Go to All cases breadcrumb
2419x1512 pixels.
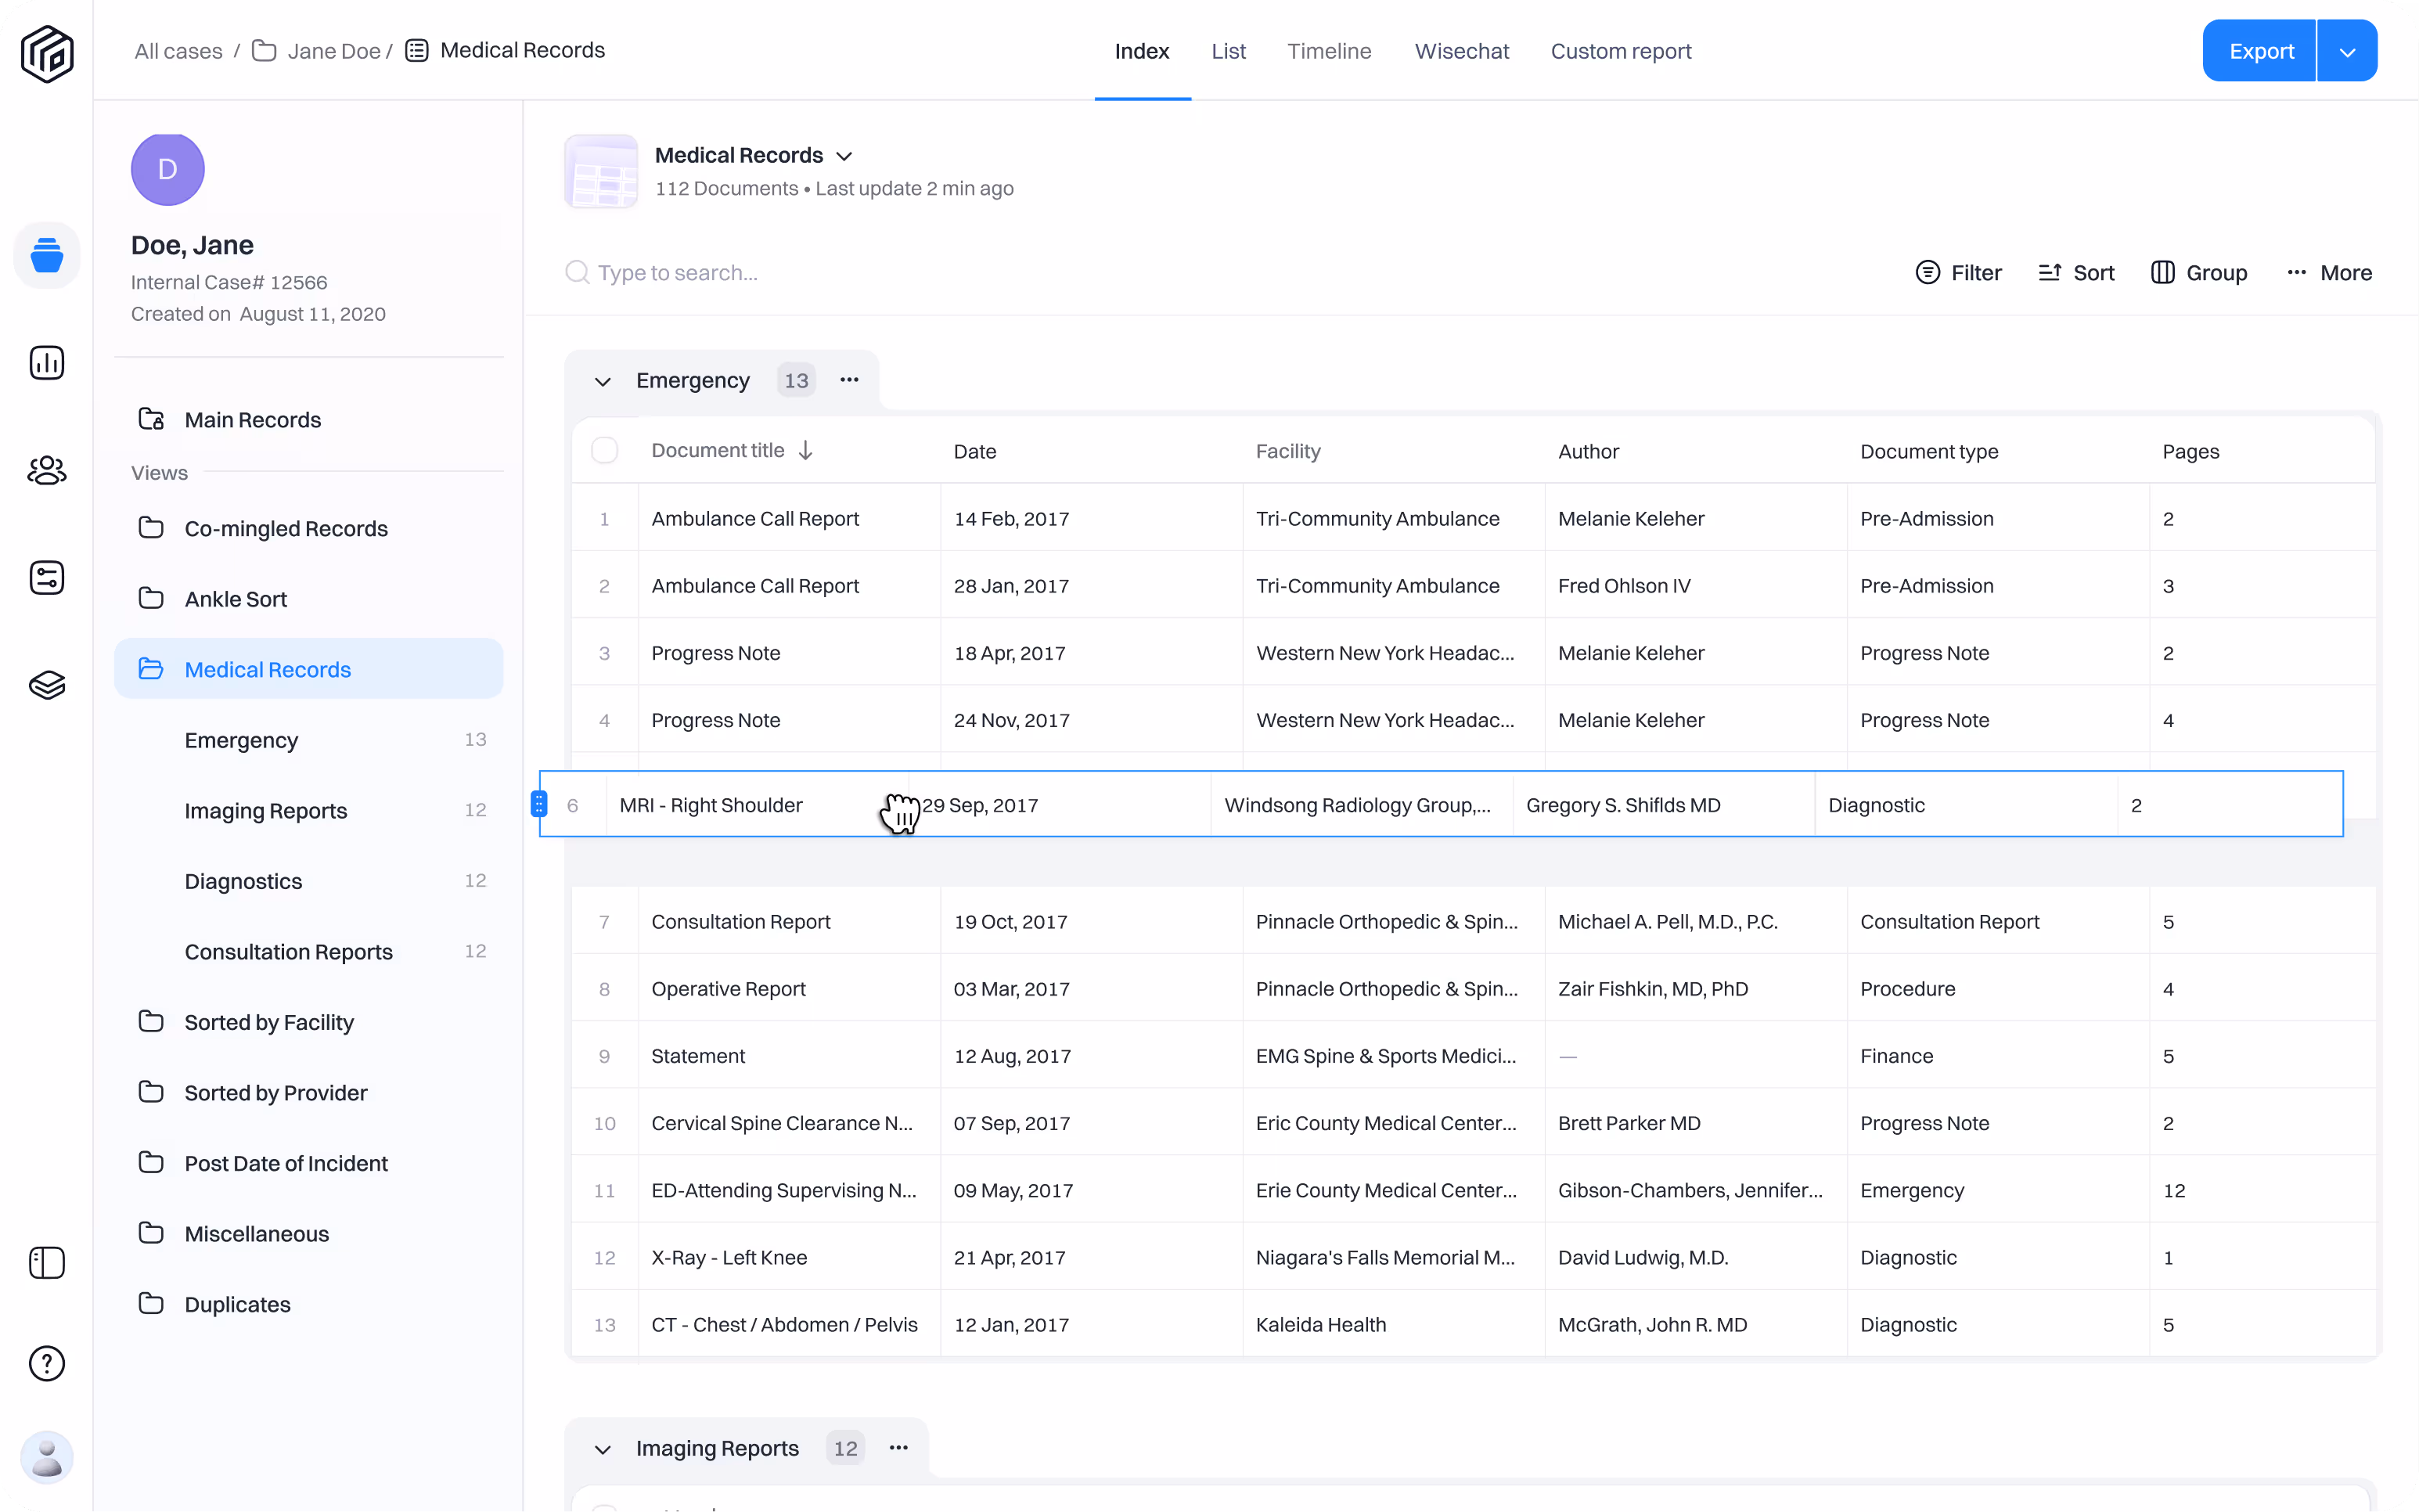click(178, 51)
